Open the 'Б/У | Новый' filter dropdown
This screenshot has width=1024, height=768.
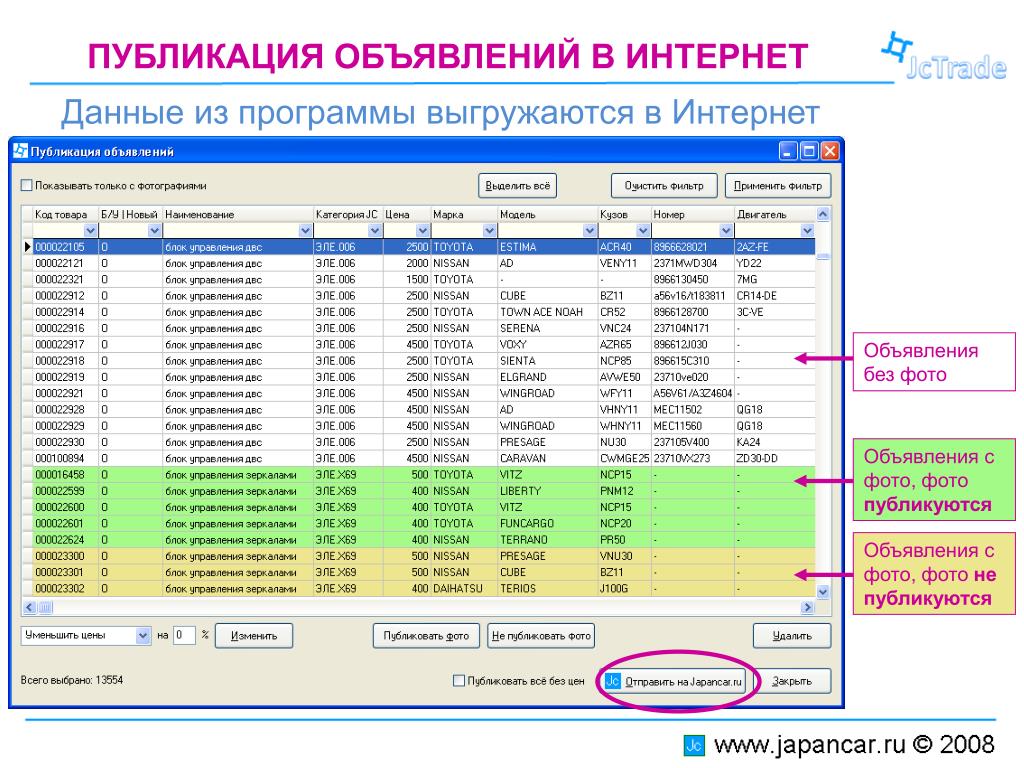point(154,231)
